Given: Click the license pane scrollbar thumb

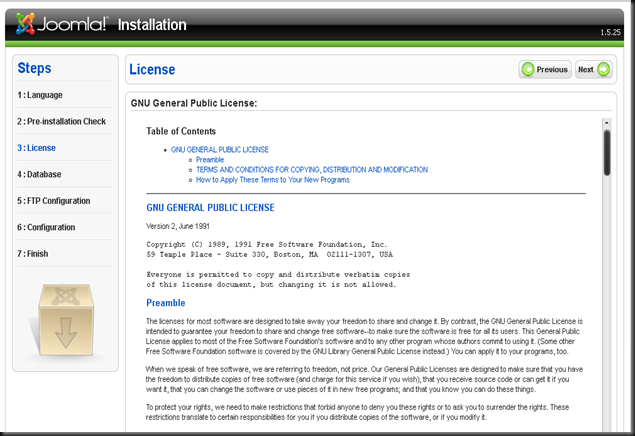Looking at the screenshot, I should click(607, 152).
